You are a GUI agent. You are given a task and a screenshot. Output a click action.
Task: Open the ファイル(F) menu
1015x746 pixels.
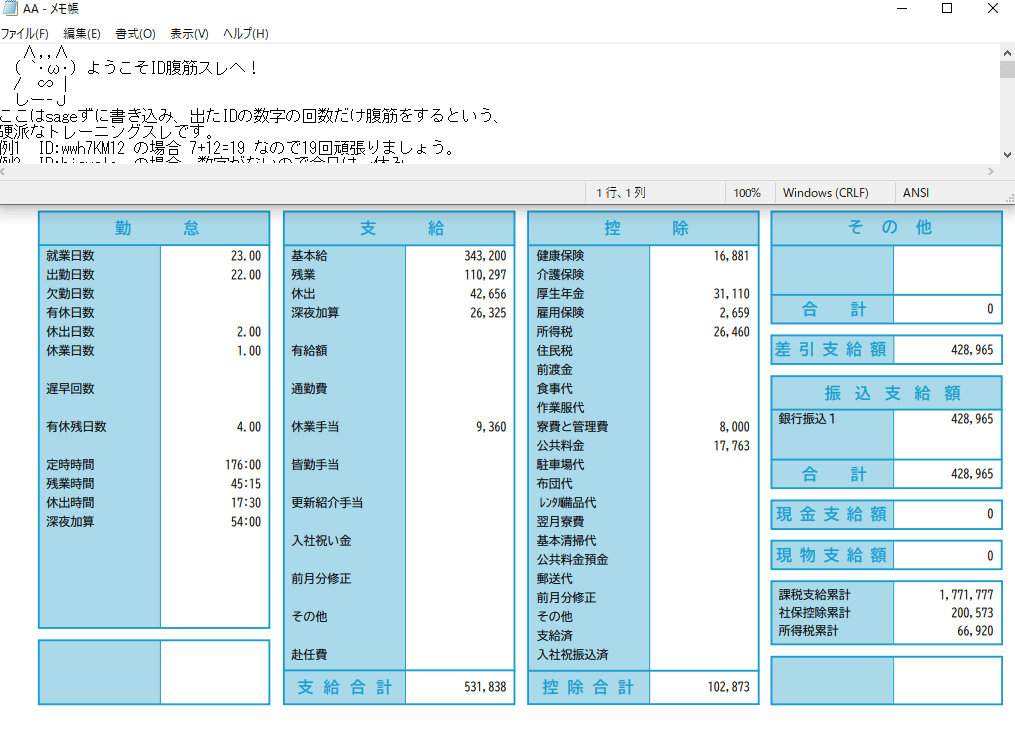click(x=25, y=34)
